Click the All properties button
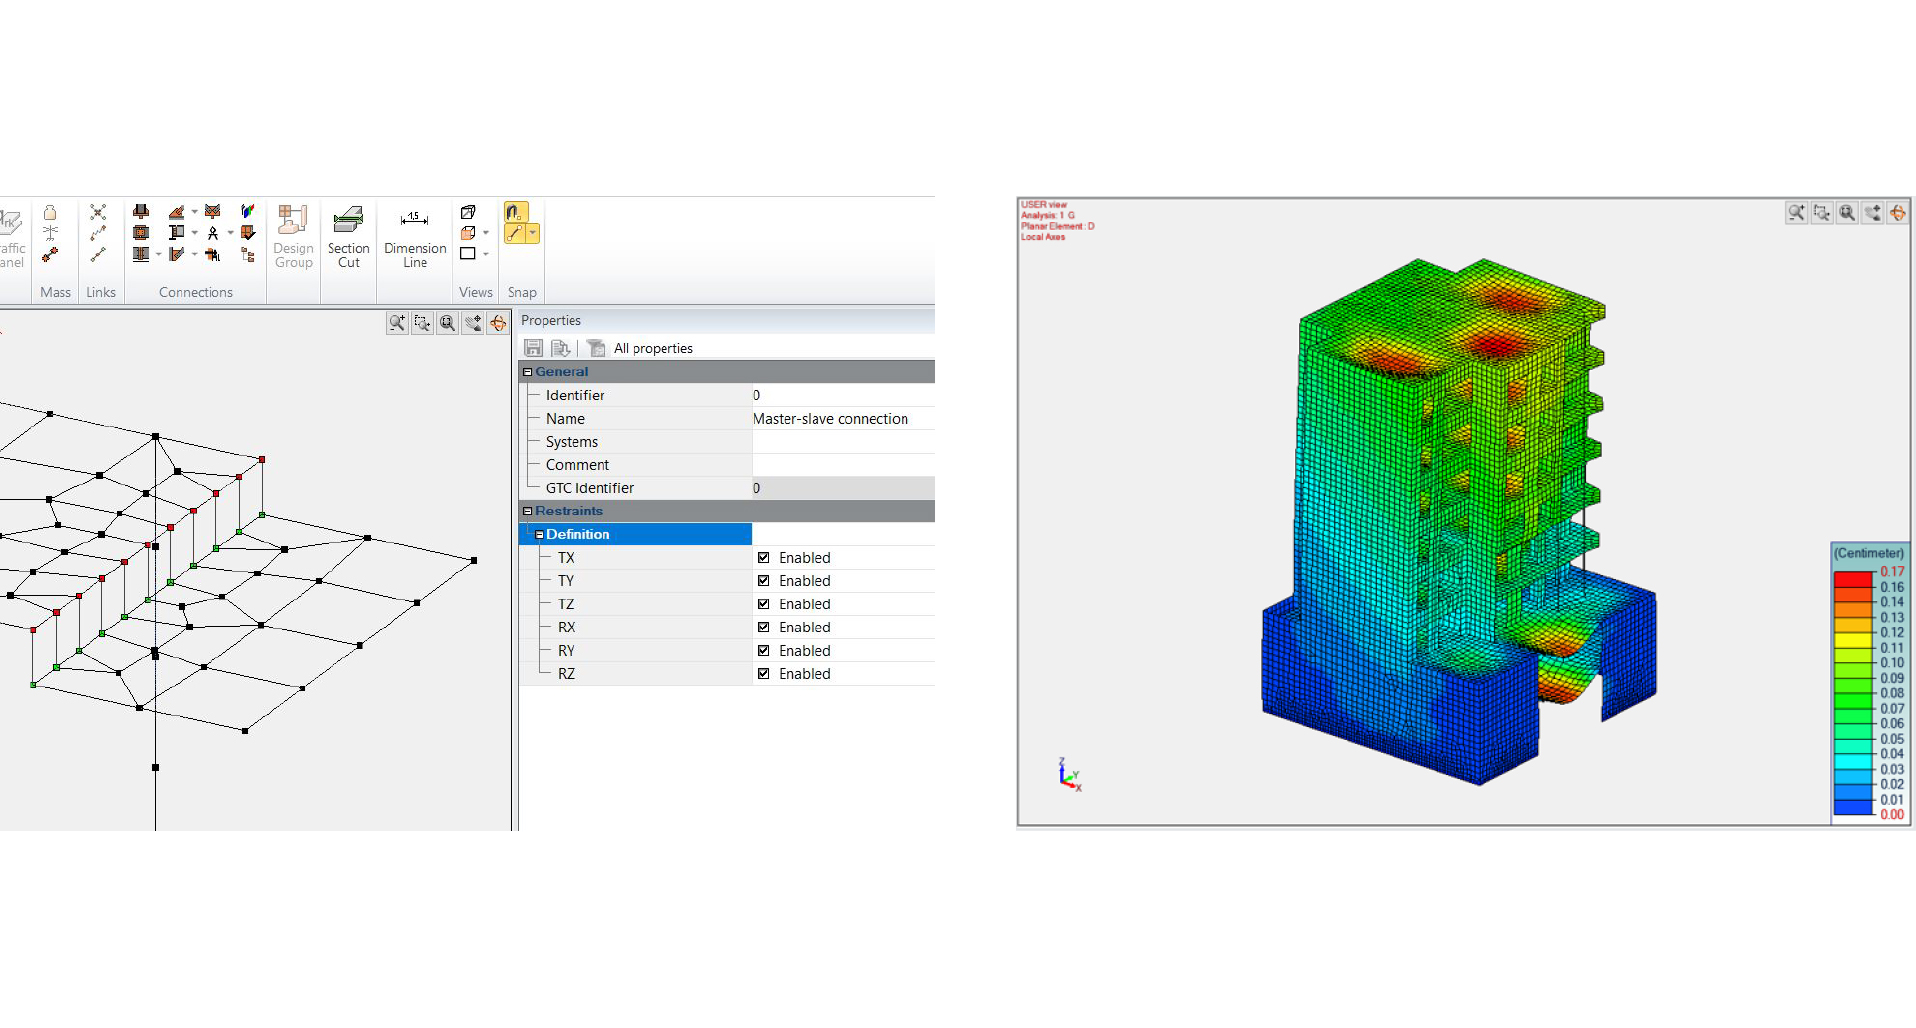The image size is (1916, 1028). pos(652,348)
